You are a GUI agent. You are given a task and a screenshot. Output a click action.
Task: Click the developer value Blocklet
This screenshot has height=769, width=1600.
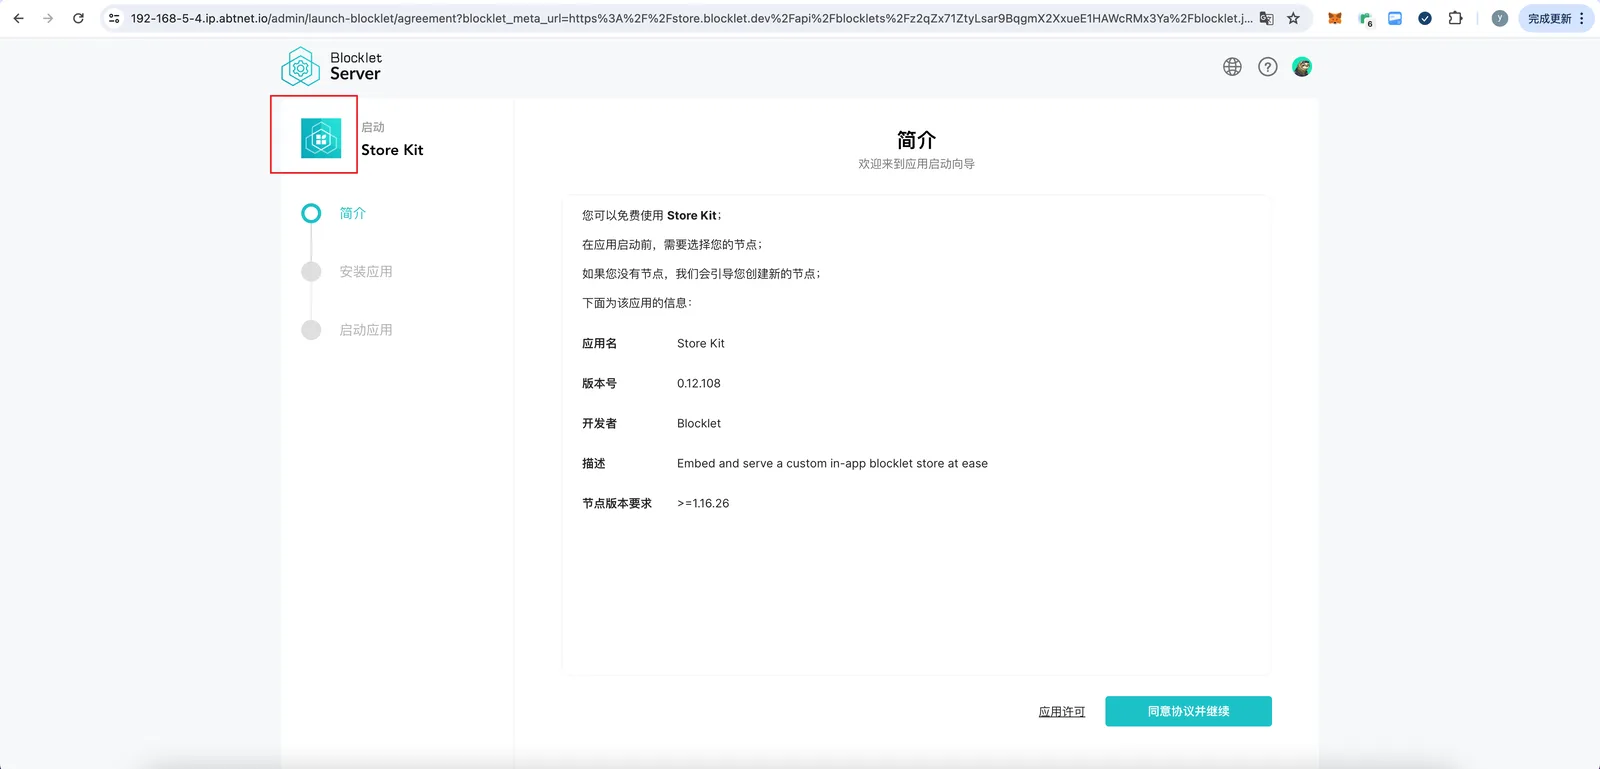(x=699, y=423)
